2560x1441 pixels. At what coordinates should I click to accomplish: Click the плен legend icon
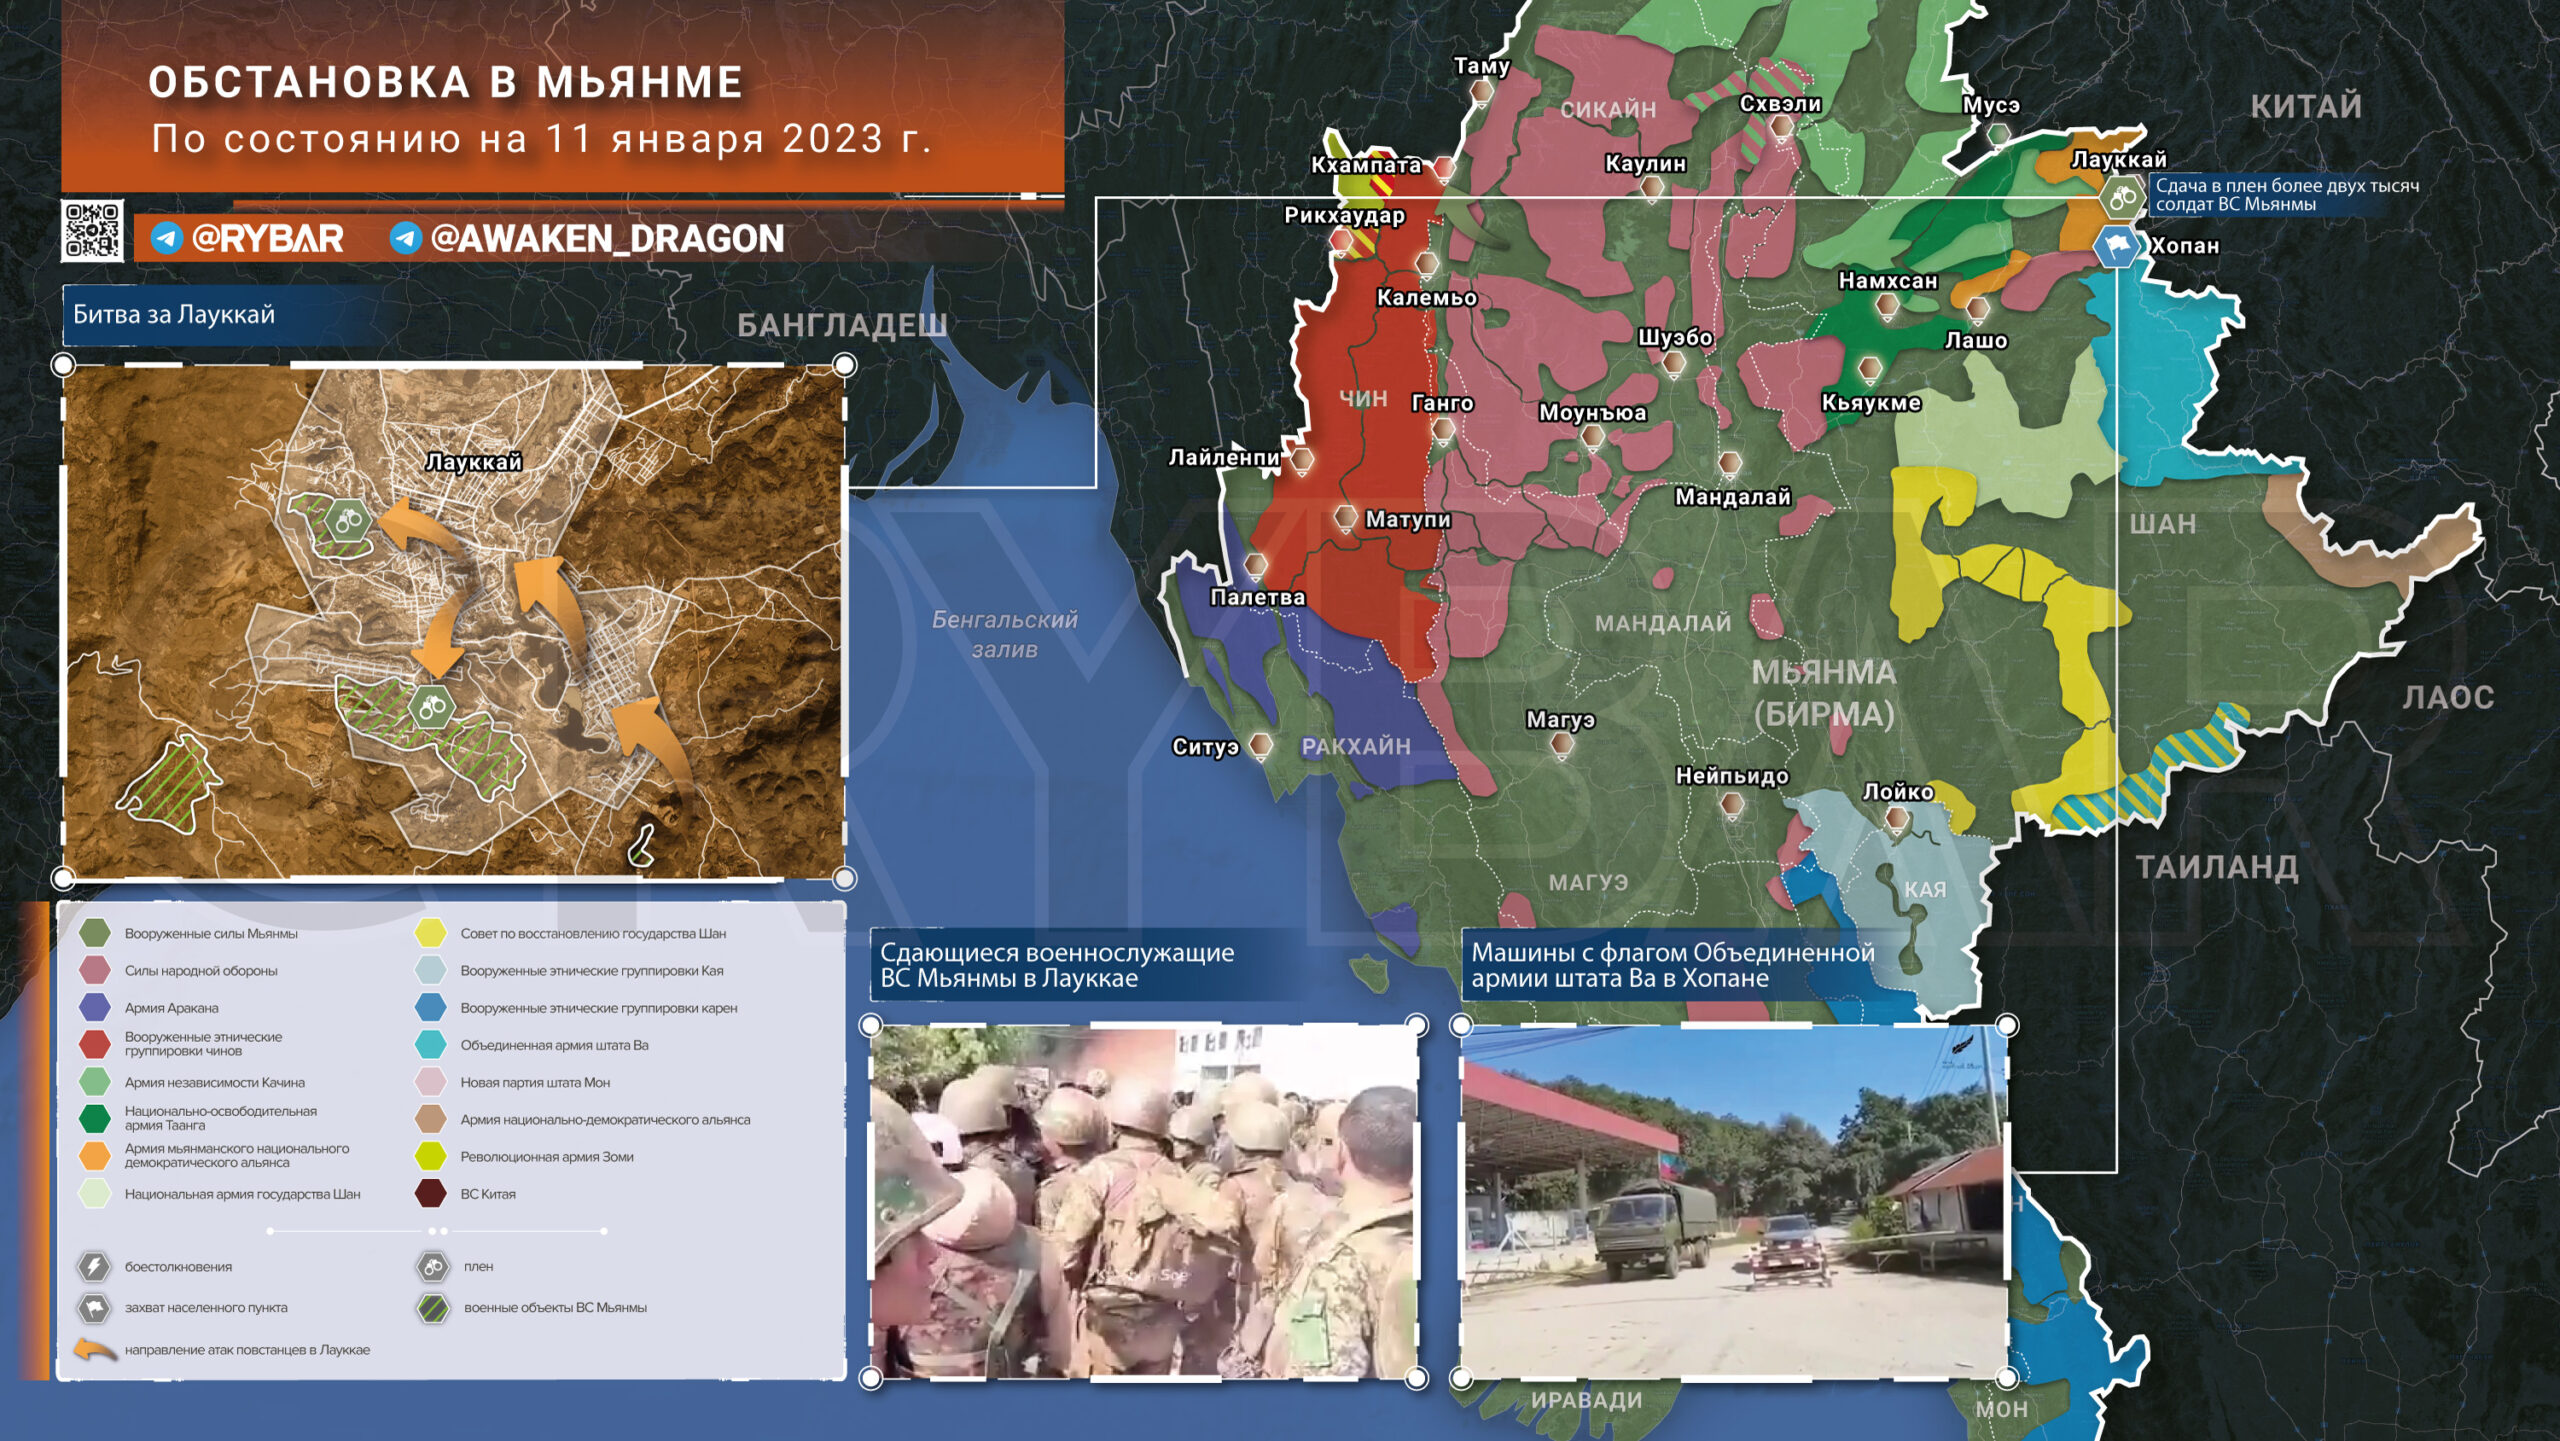(x=432, y=1267)
